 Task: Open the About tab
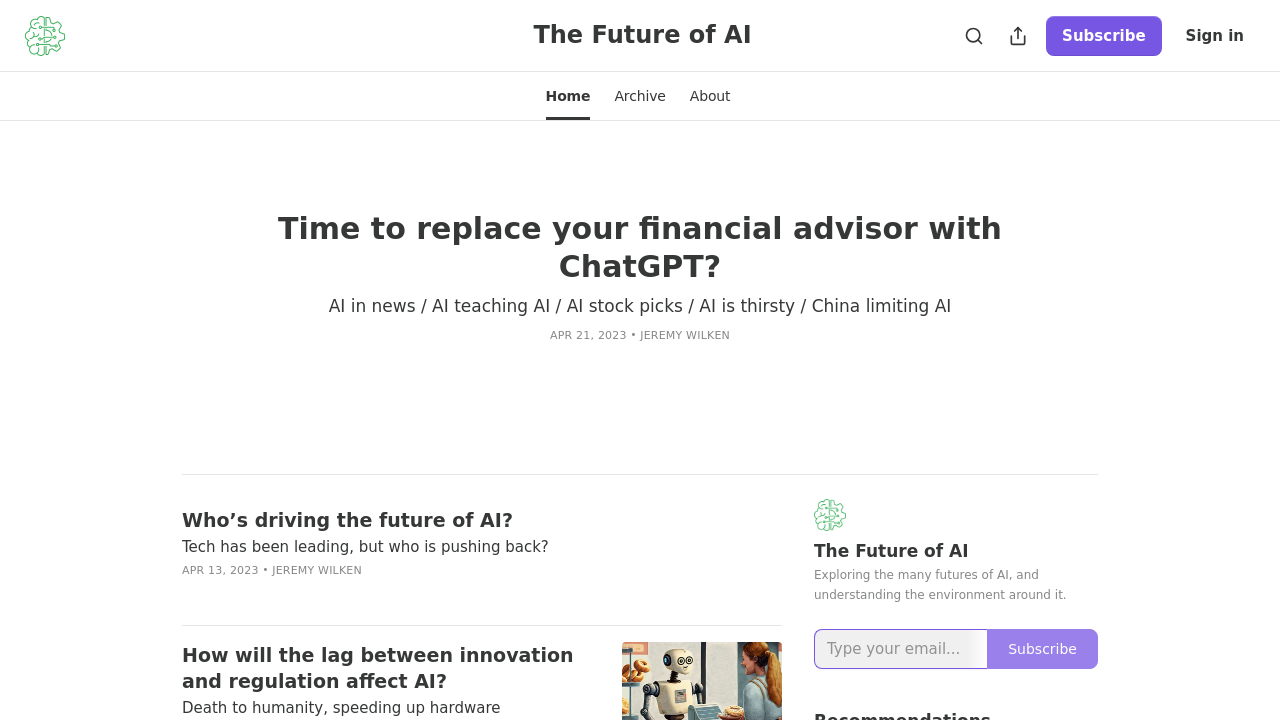[710, 95]
